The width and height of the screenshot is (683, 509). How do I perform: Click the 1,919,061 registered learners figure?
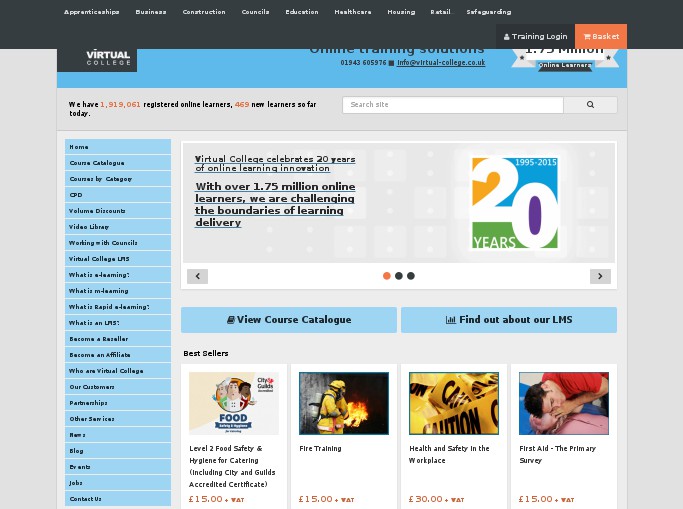[x=120, y=104]
